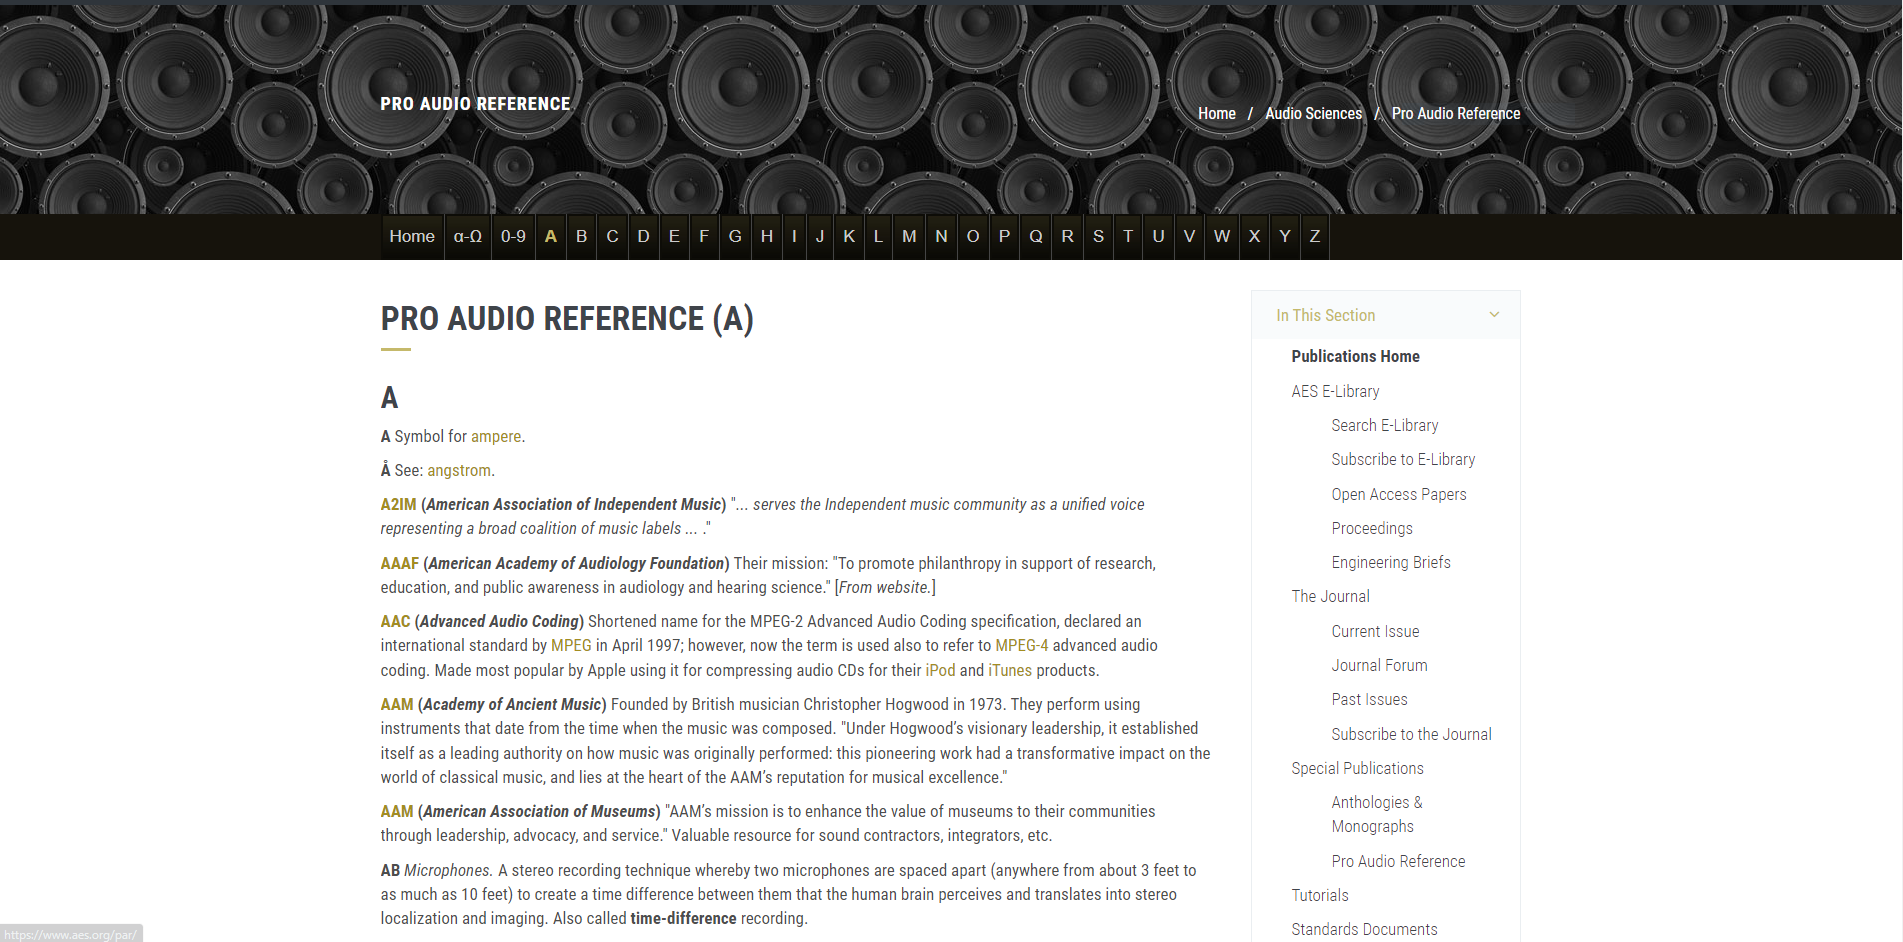Viewport: 1903px width, 942px height.
Task: Follow the angstrom link
Action: click(459, 470)
